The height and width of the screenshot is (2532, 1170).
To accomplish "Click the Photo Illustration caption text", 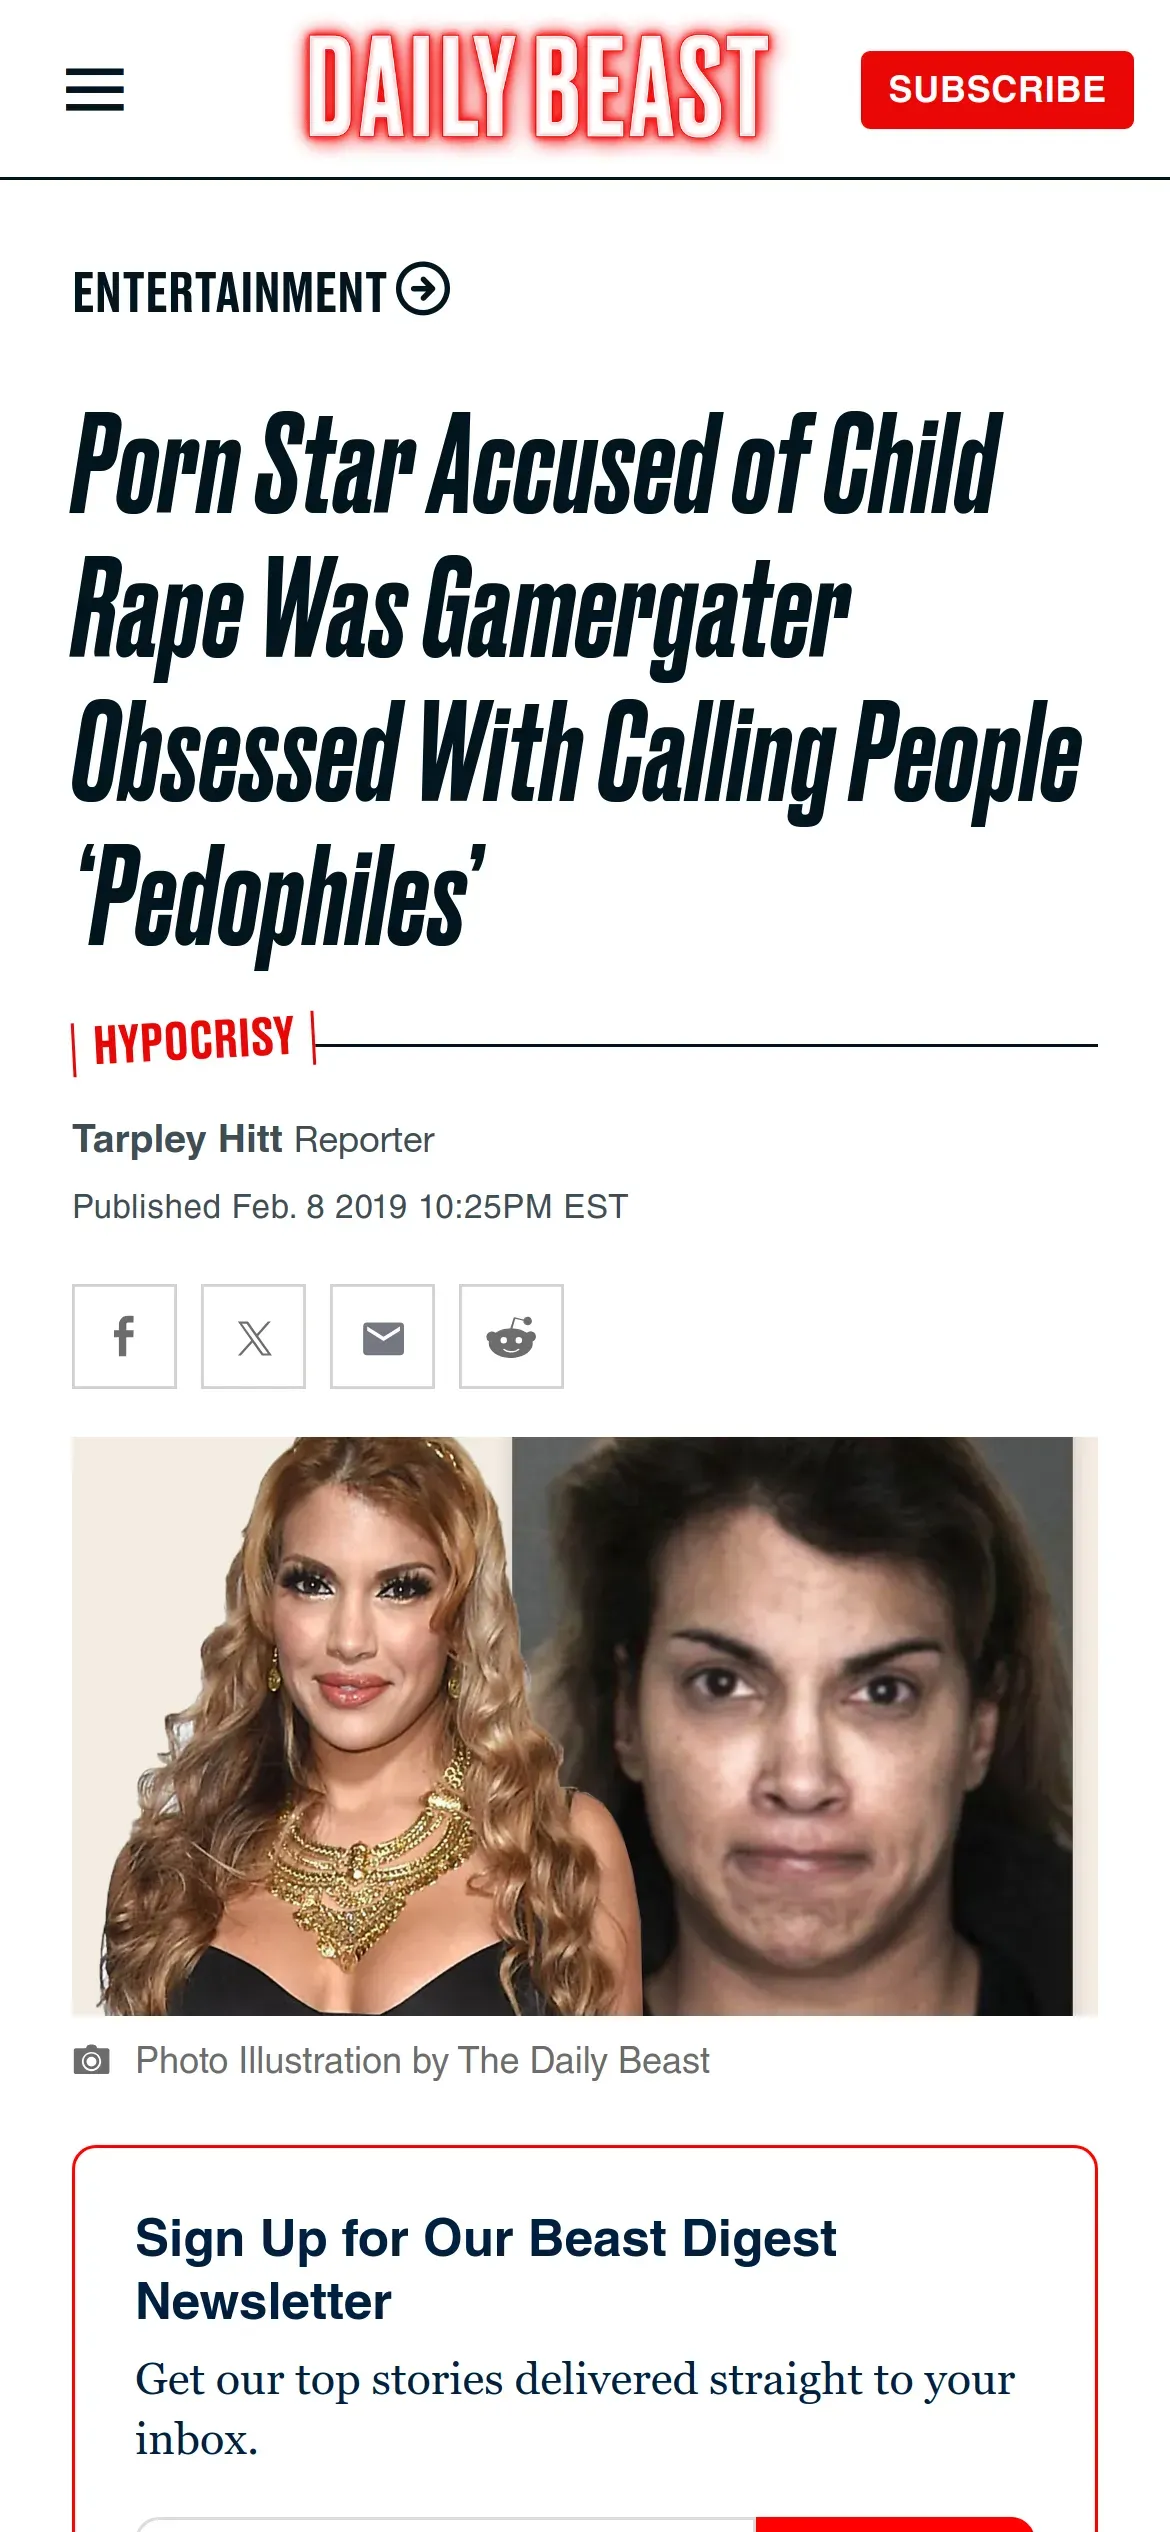I will (422, 2061).
